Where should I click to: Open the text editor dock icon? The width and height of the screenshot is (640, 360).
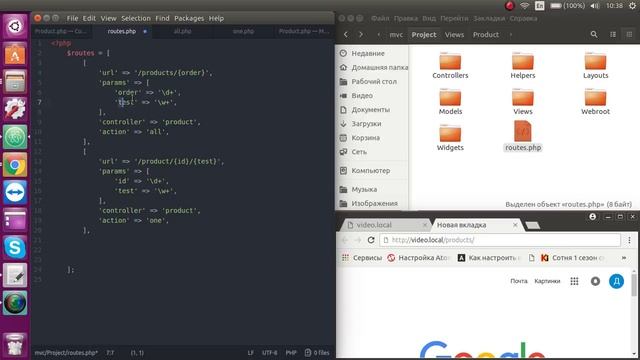[x=15, y=275]
